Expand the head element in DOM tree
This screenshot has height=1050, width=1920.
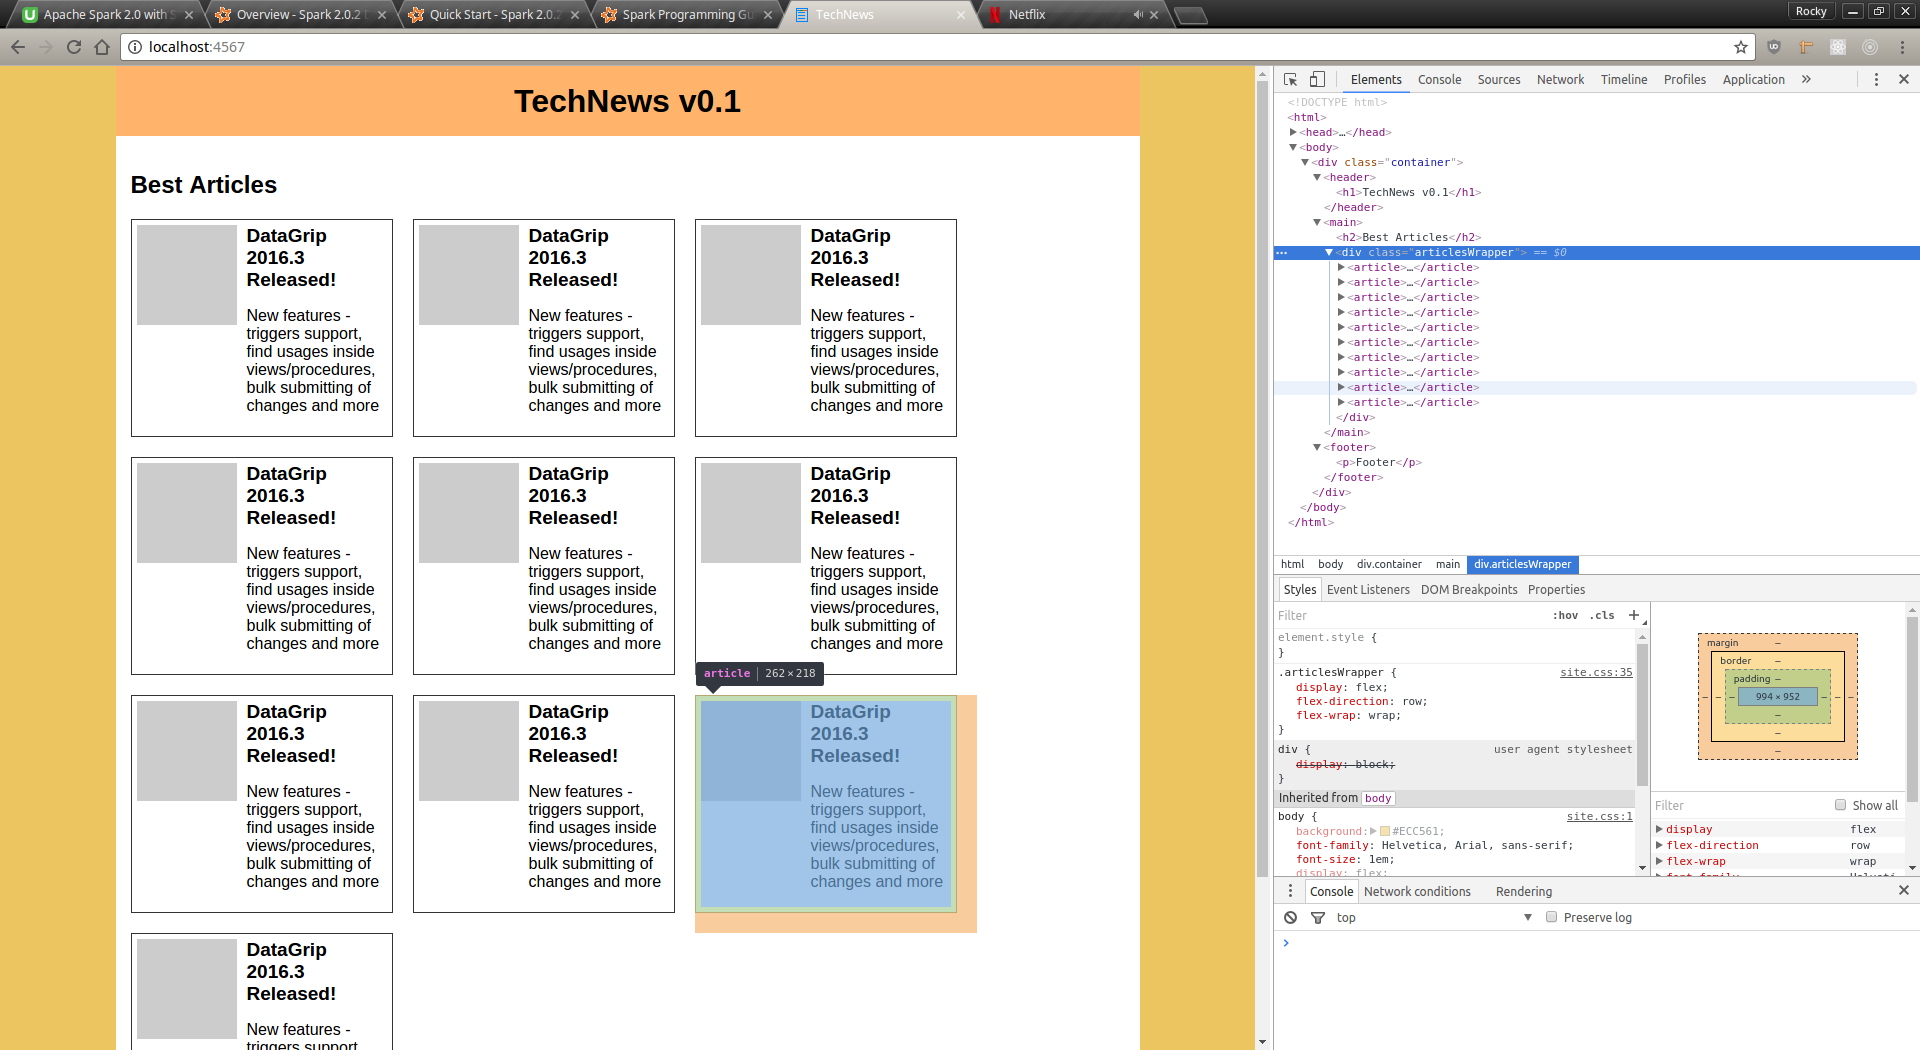[1293, 132]
